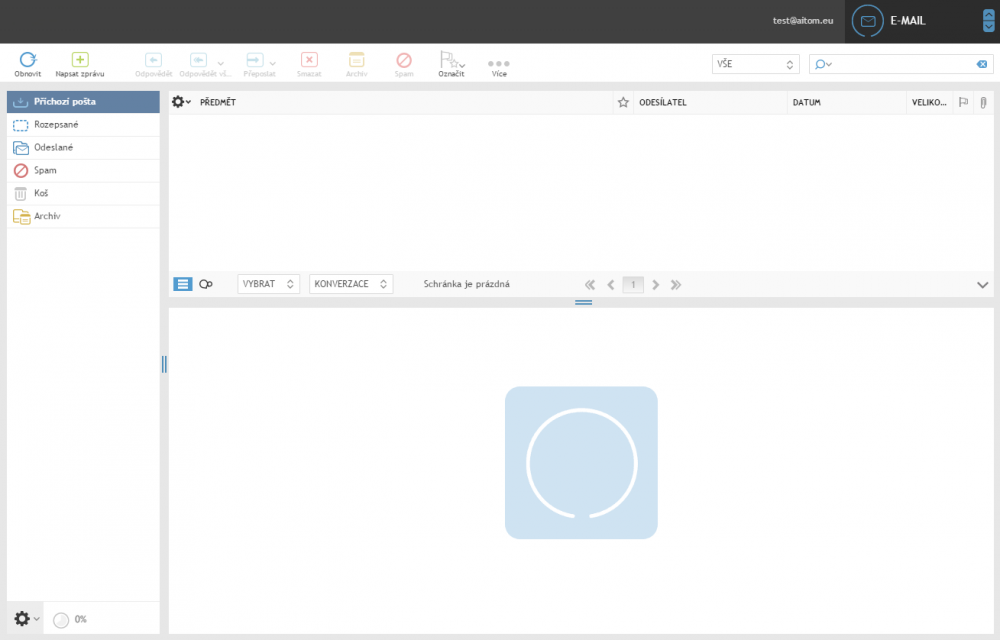The width and height of the screenshot is (1000, 640).
Task: Switch to list view mode
Action: tap(183, 284)
